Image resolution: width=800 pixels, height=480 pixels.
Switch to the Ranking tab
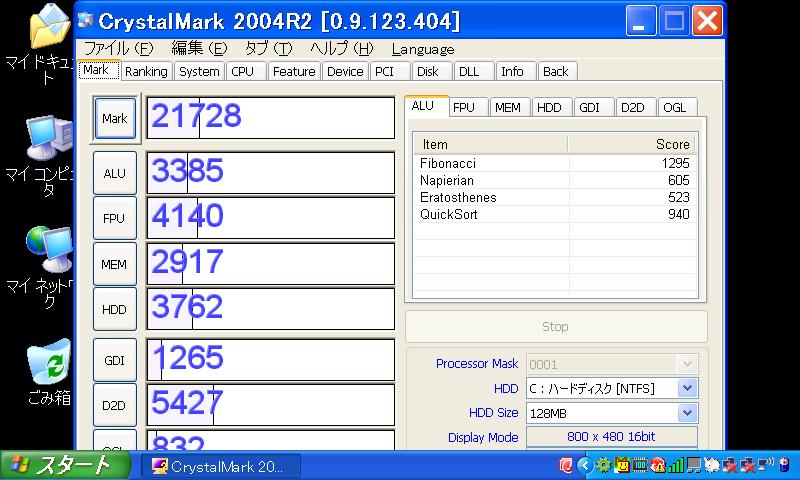click(x=146, y=71)
